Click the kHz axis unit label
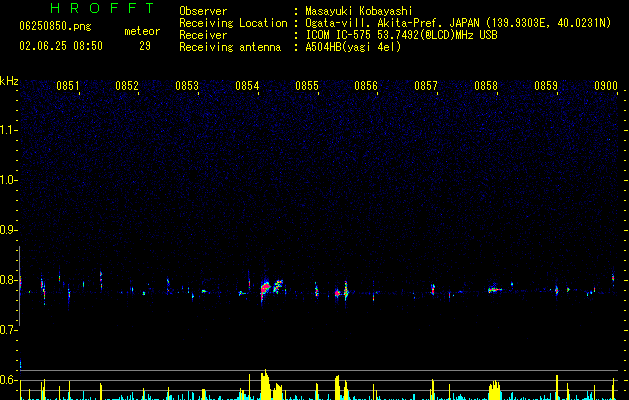Viewport: 629px width, 400px height. 9,81
